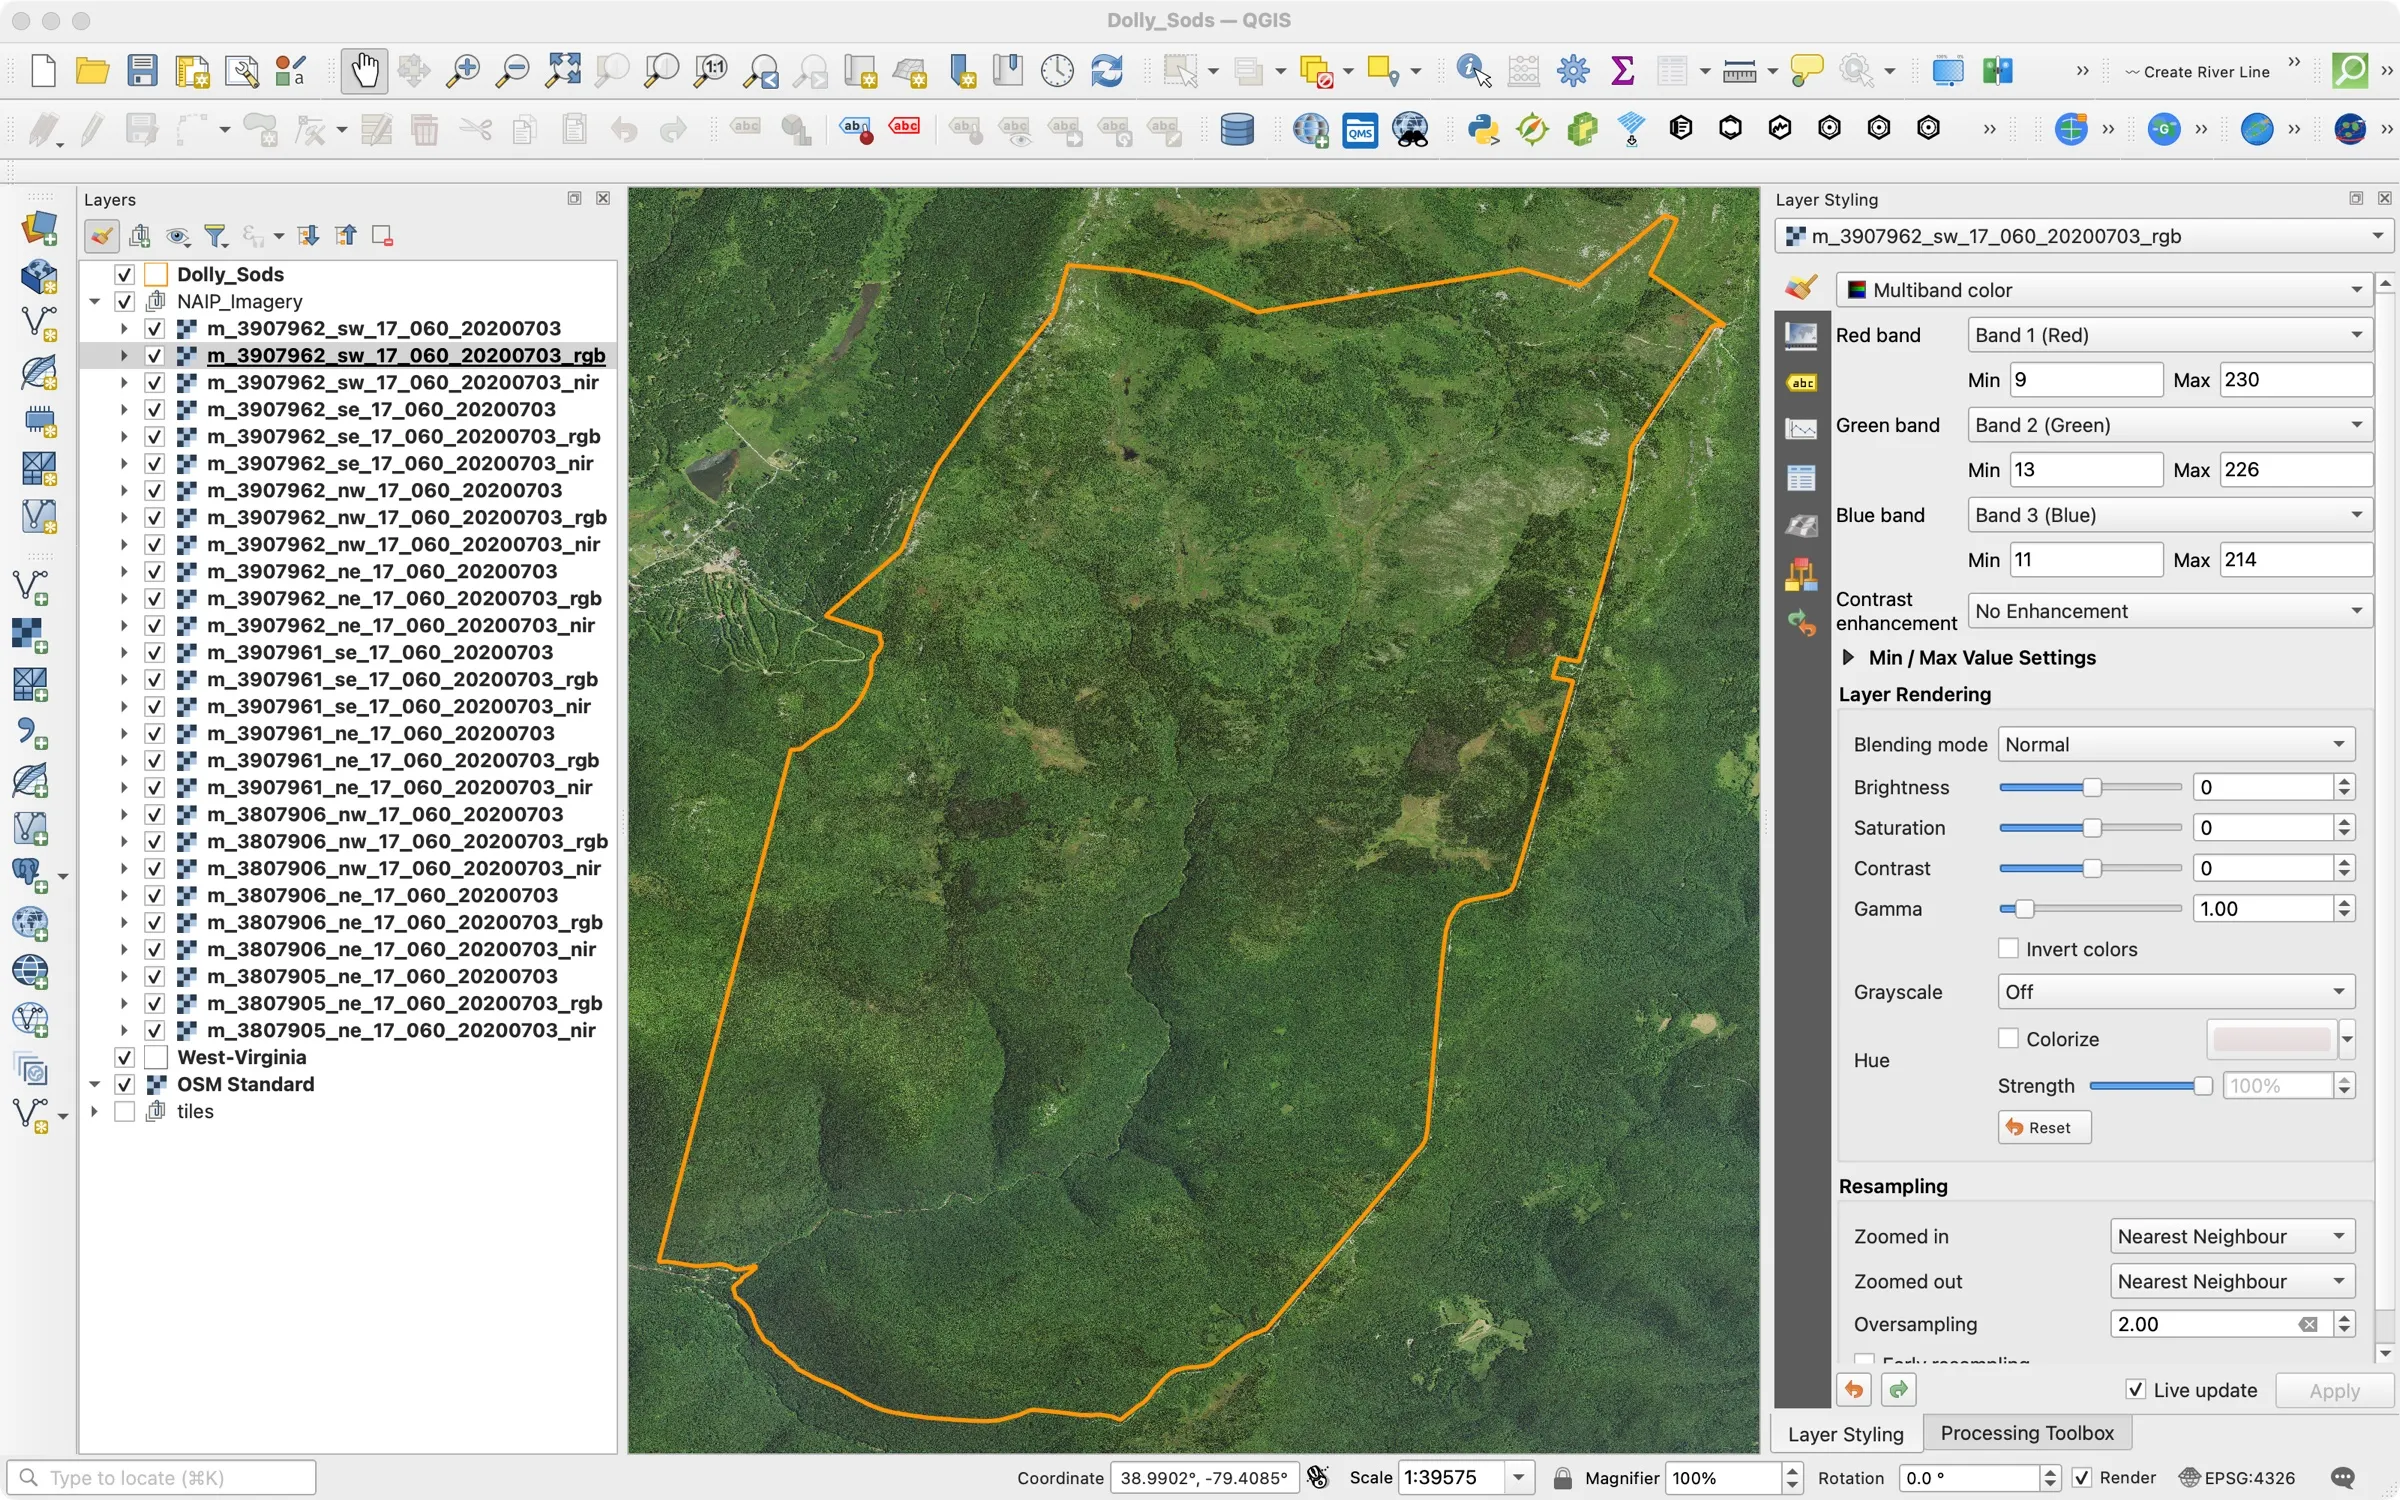
Task: Switch to the Processing Toolbox tab
Action: pyautogui.click(x=2027, y=1433)
